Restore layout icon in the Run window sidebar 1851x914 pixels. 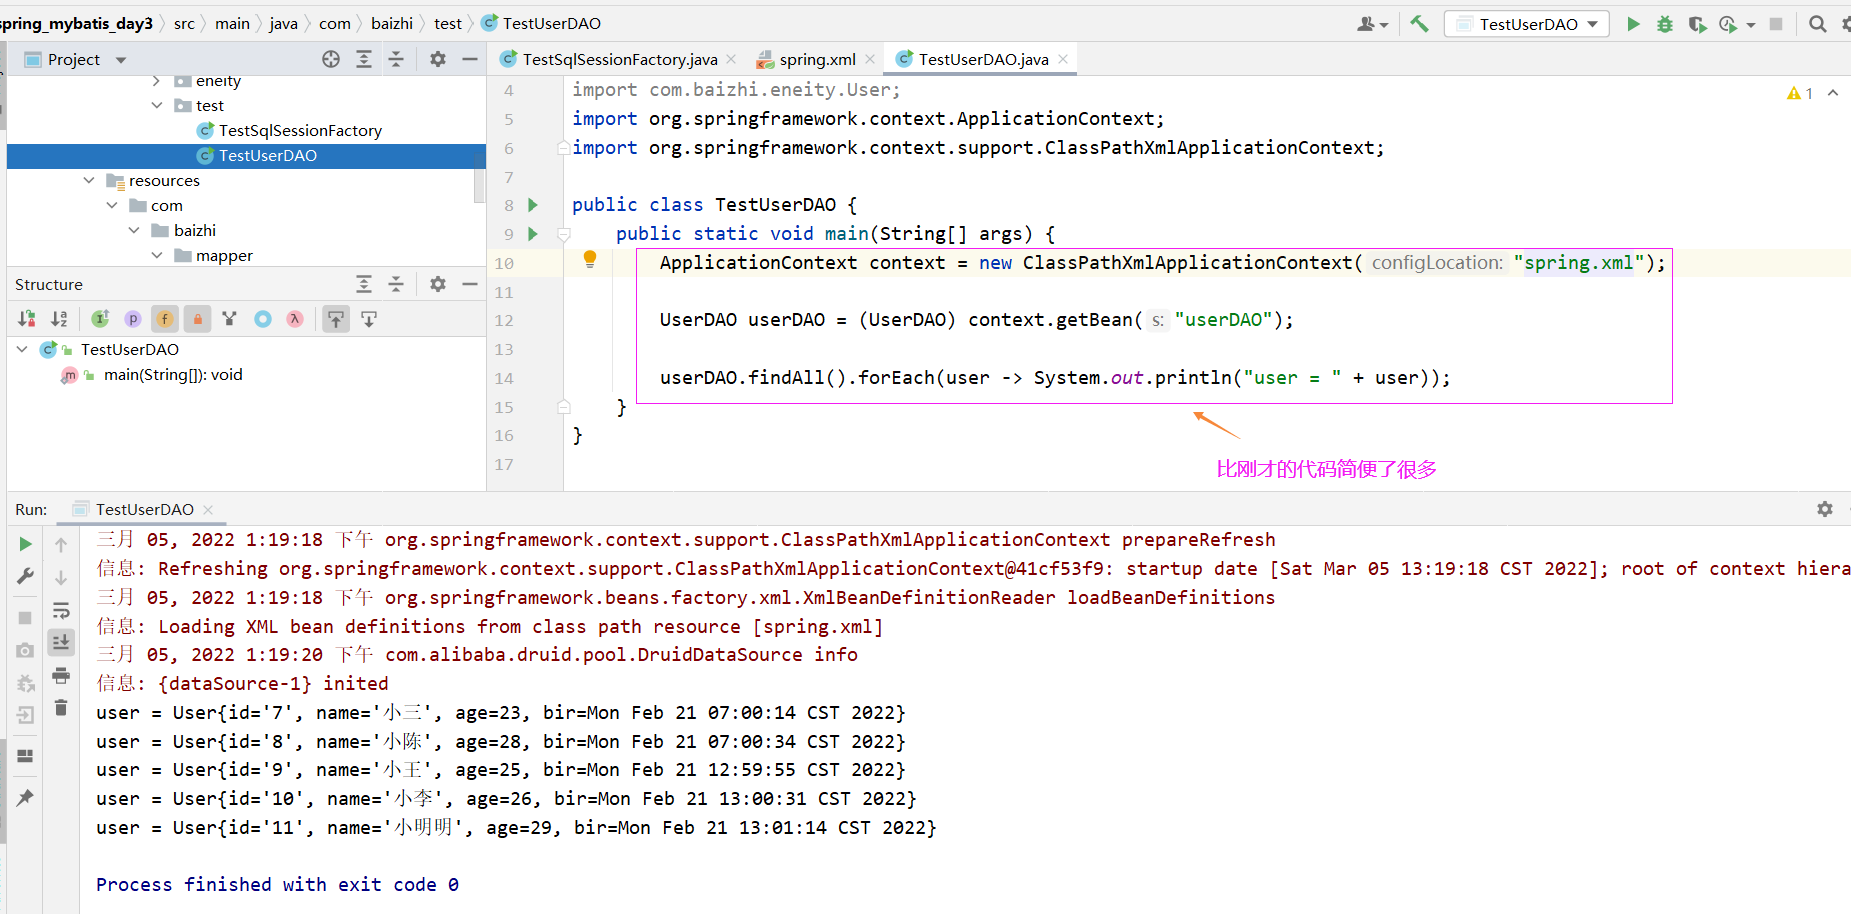point(25,755)
